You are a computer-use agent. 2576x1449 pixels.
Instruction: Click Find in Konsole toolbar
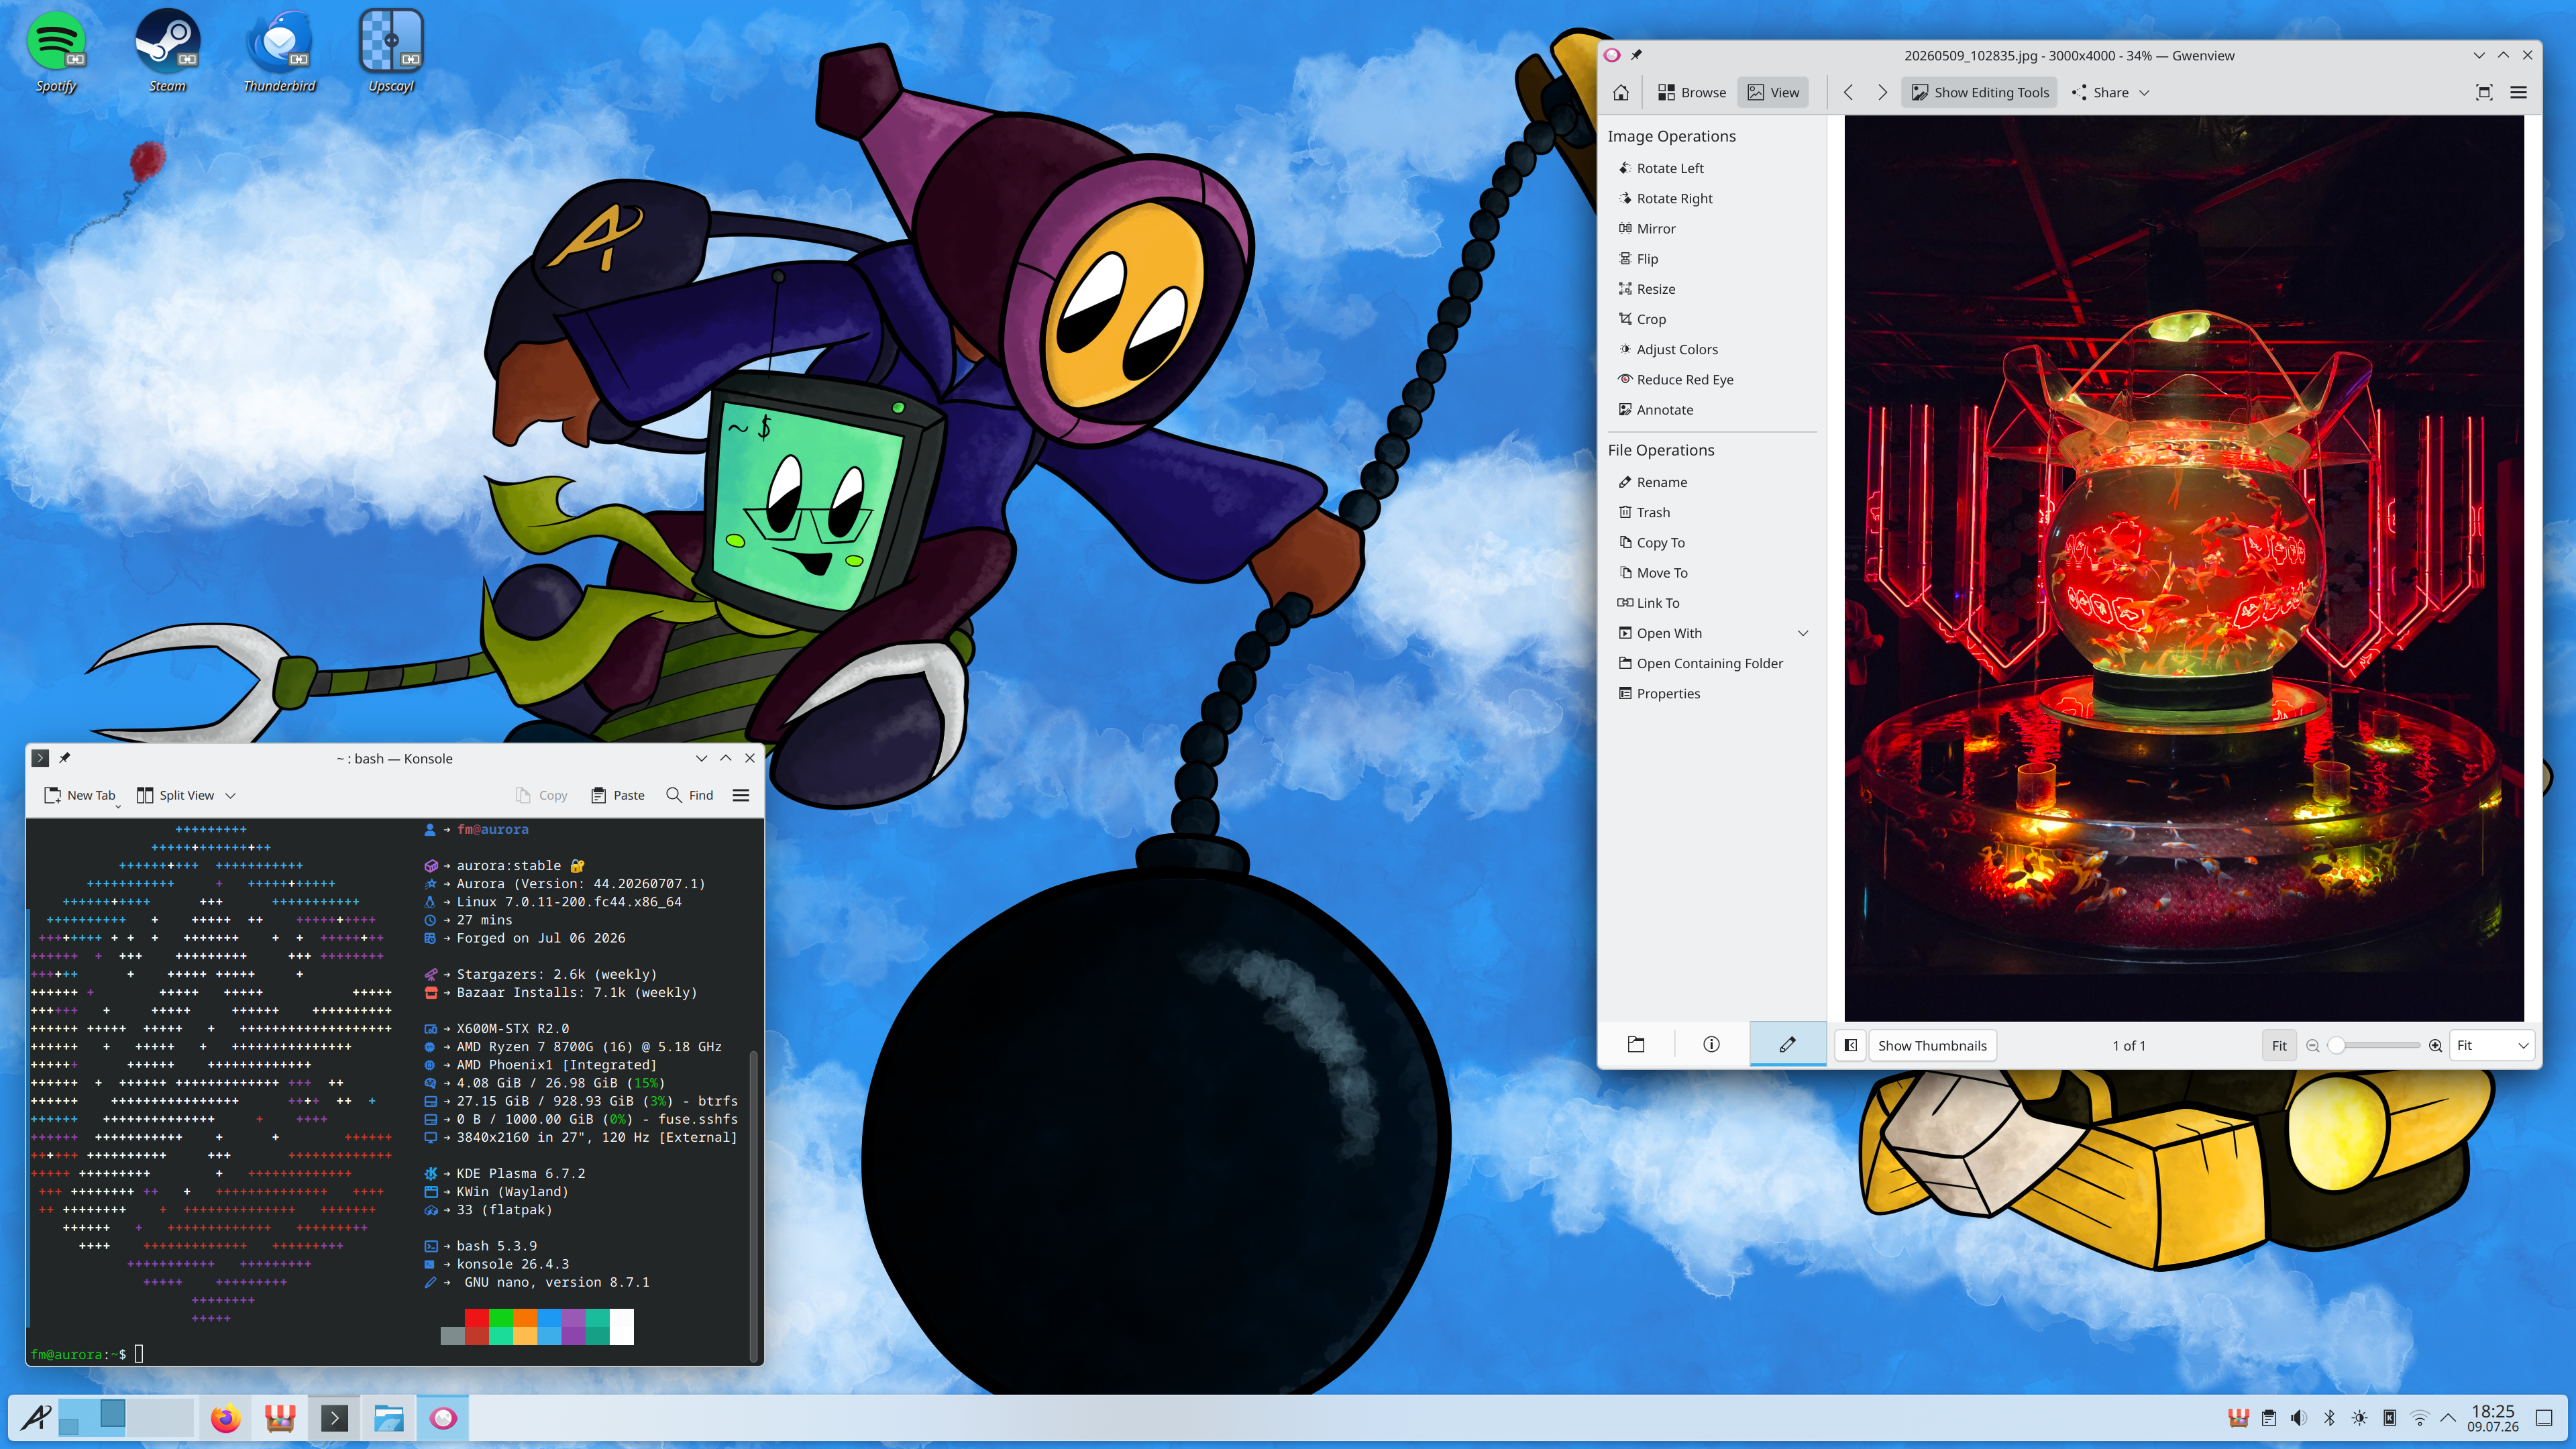pyautogui.click(x=690, y=795)
